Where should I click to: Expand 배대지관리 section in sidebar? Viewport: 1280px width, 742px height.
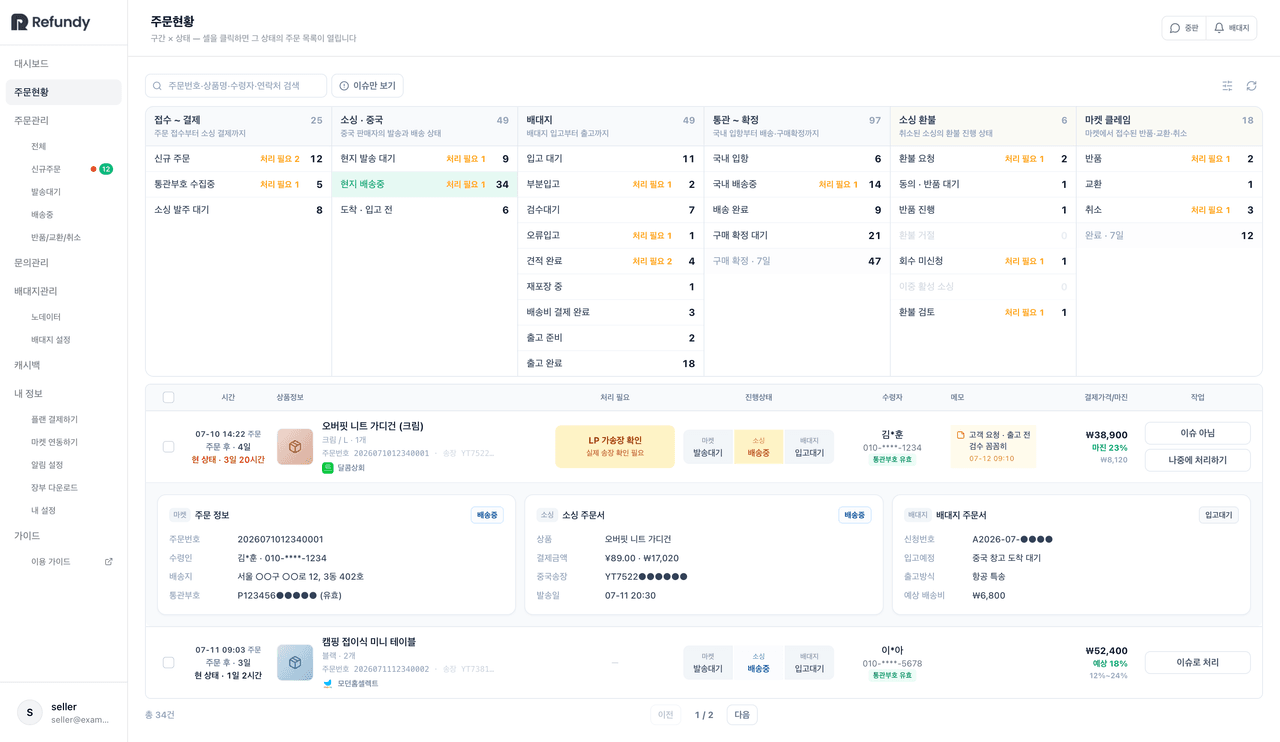64,291
